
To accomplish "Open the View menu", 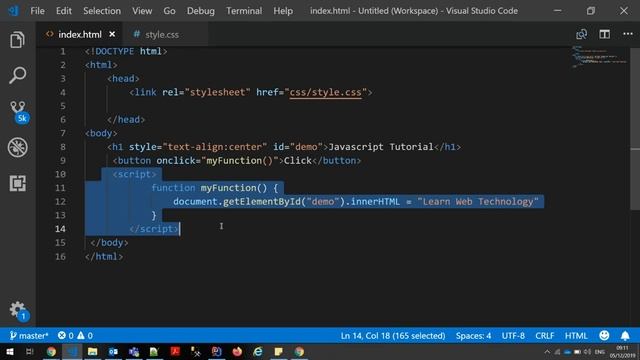I will tap(142, 11).
